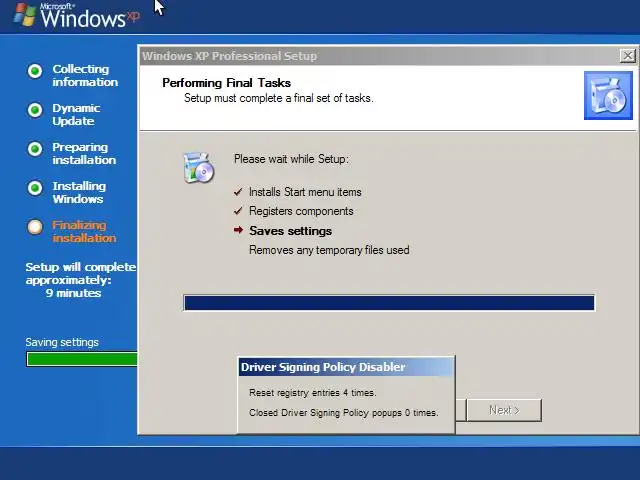The width and height of the screenshot is (640, 480).
Task: Click 'Saving settings' label above green bar
Action: (x=62, y=342)
